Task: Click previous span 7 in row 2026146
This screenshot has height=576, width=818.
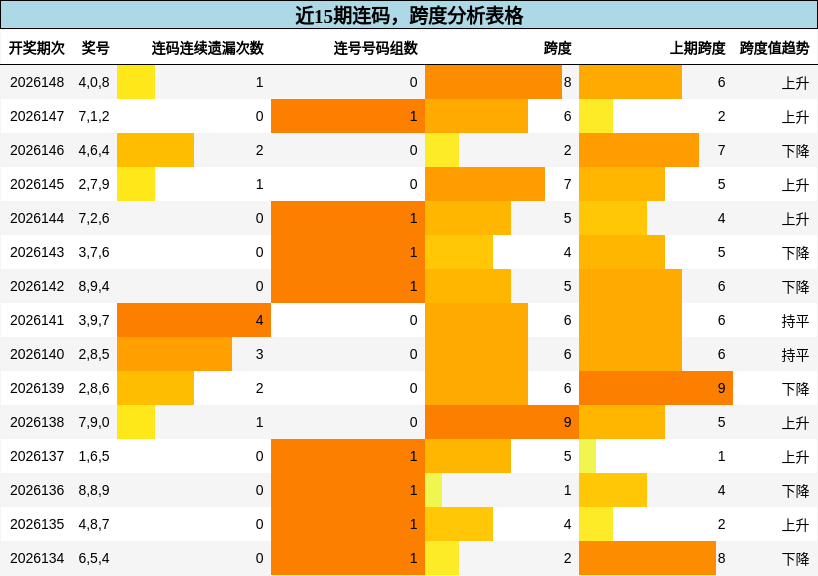Action: tap(721, 150)
